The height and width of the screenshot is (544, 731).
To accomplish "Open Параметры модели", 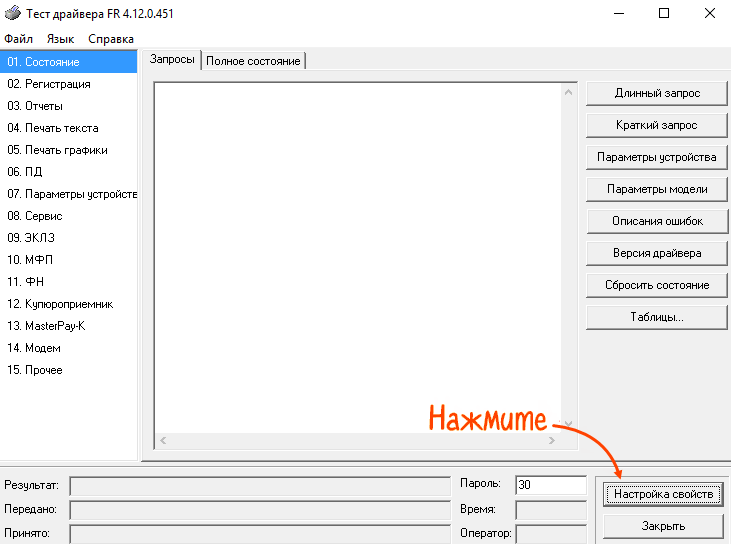I will [656, 189].
